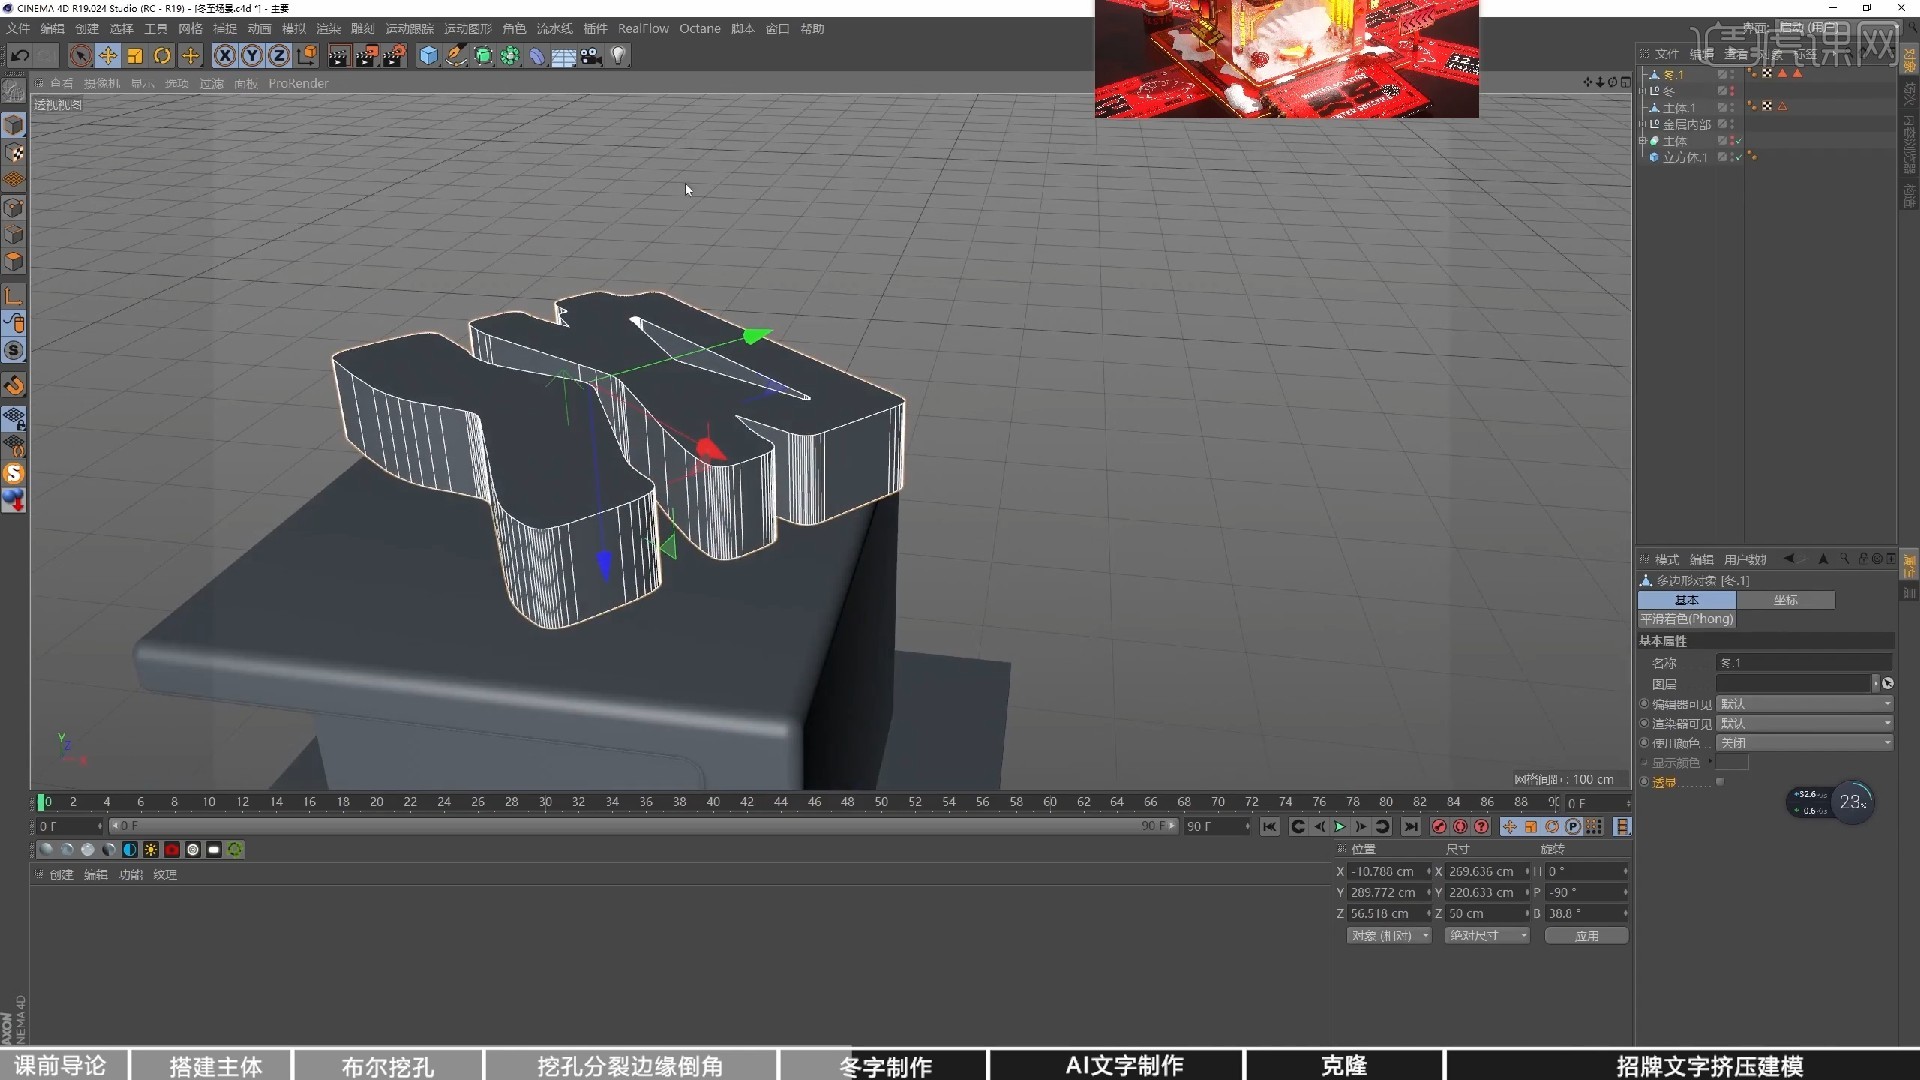Click the 平滑着色(Phong) button
The width and height of the screenshot is (1920, 1080).
click(x=1687, y=619)
